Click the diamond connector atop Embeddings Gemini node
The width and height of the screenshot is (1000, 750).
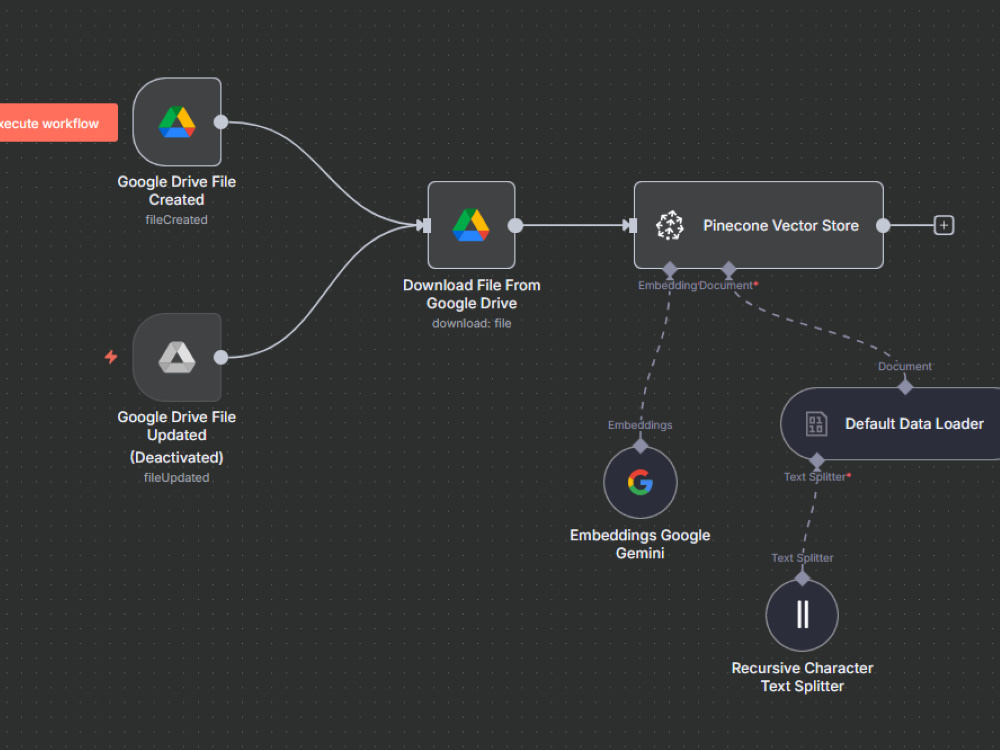click(640, 446)
